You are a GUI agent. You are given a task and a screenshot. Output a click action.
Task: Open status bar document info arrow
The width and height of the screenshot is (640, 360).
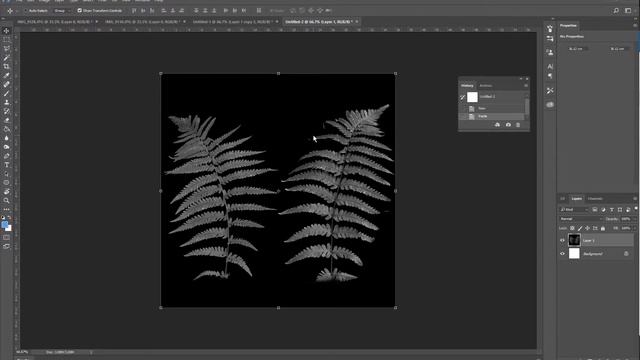tap(91, 352)
